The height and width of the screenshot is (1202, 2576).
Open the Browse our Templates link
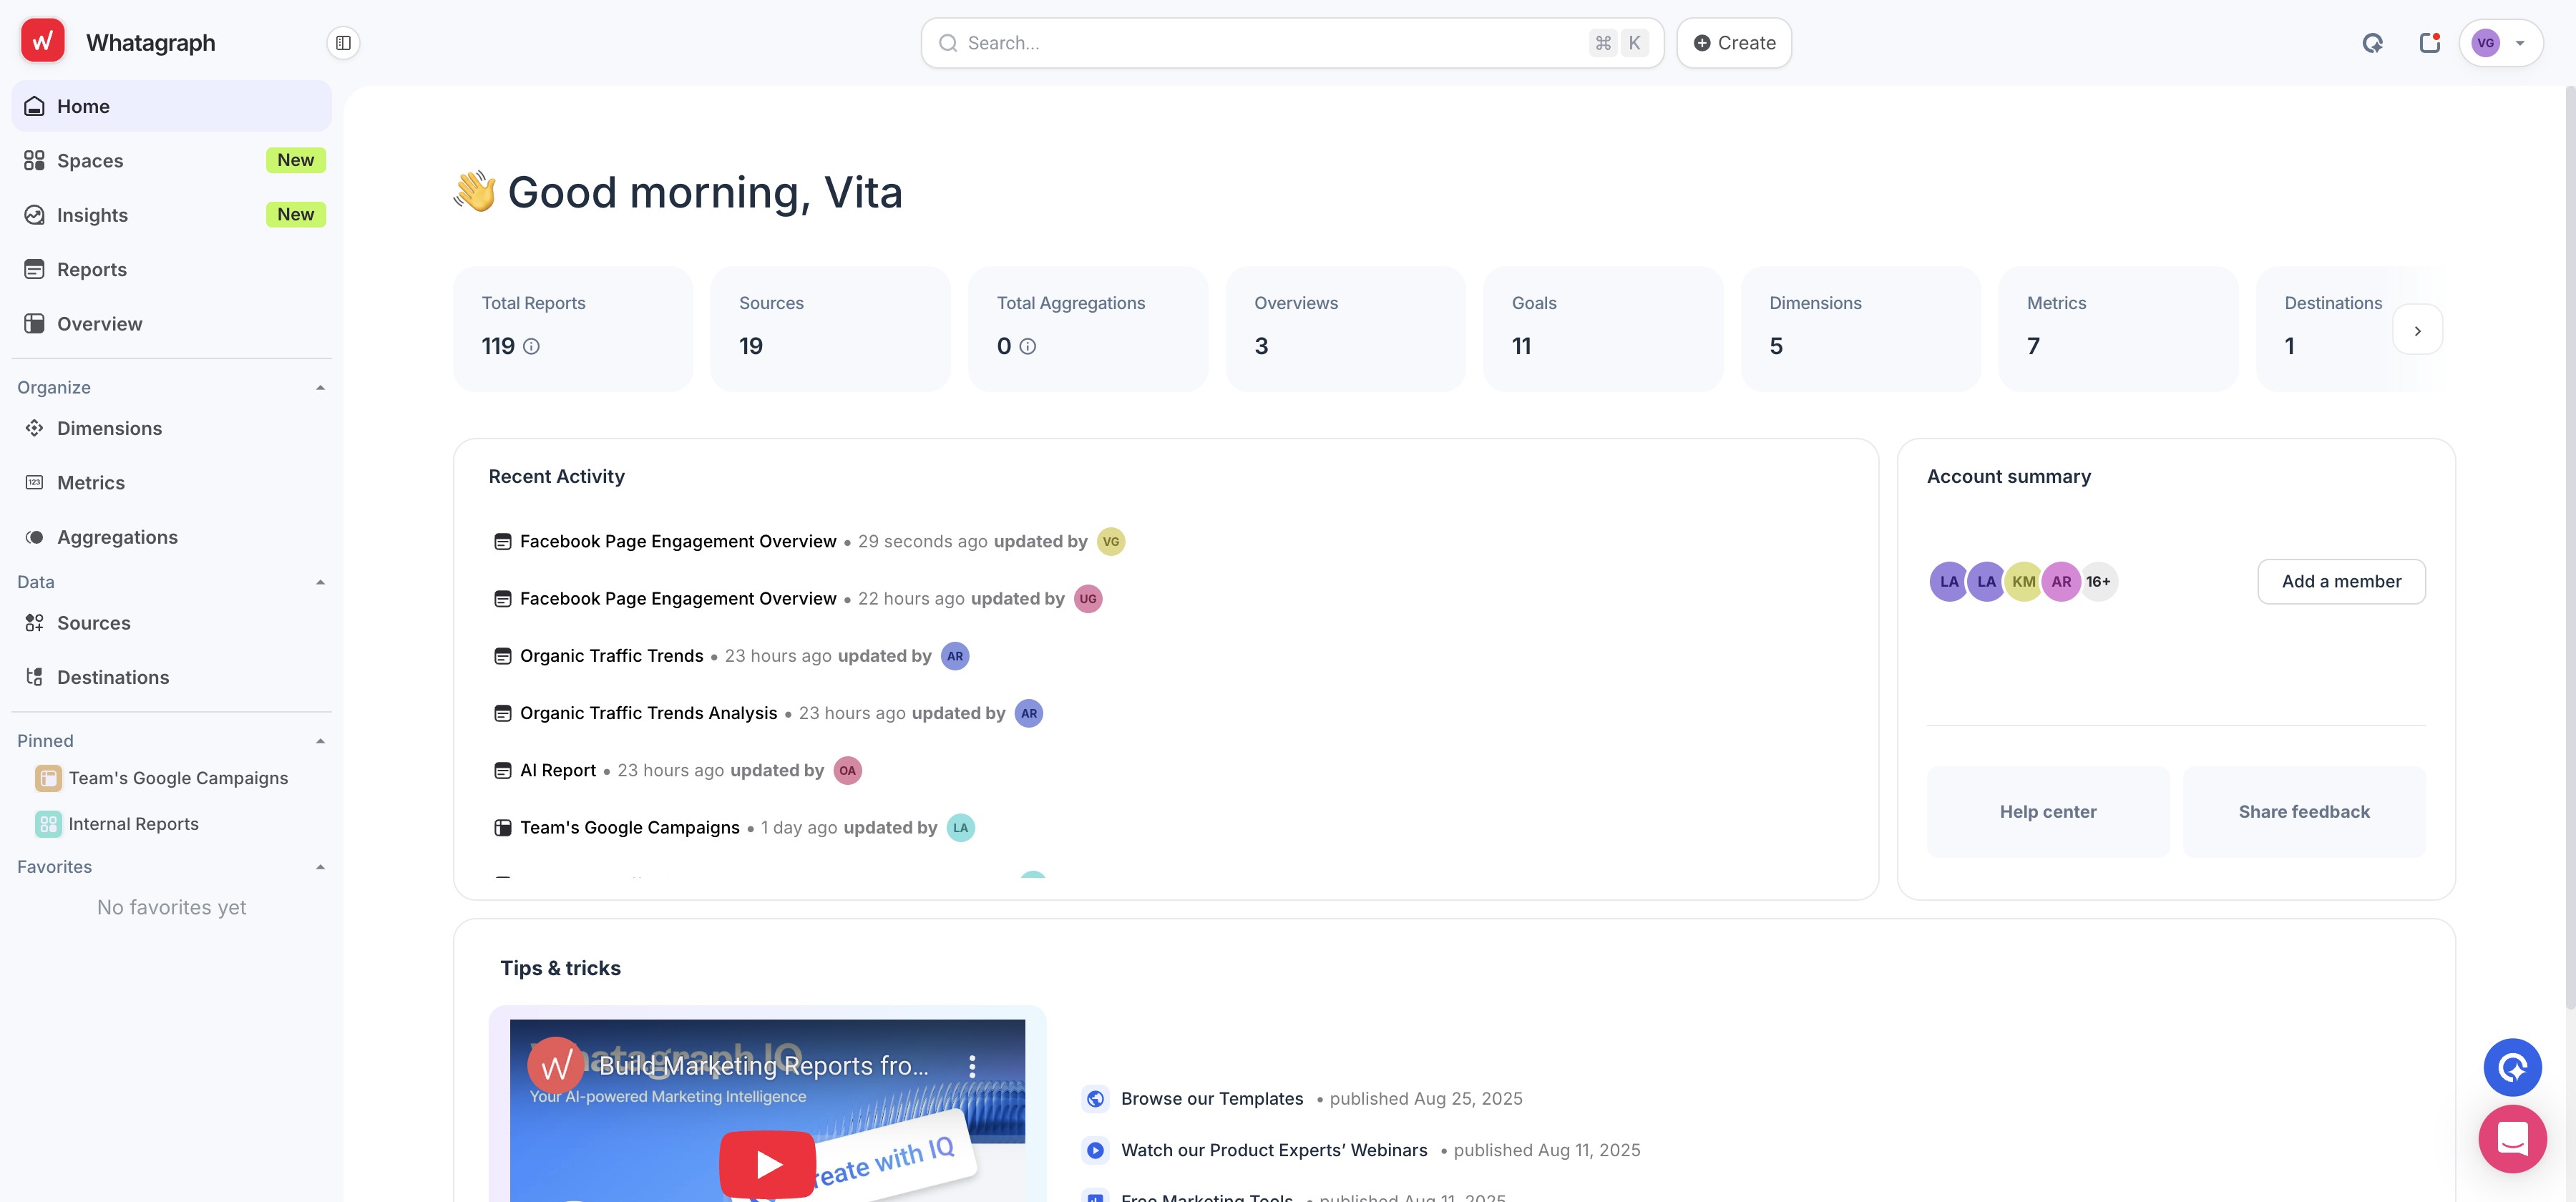coord(1211,1098)
